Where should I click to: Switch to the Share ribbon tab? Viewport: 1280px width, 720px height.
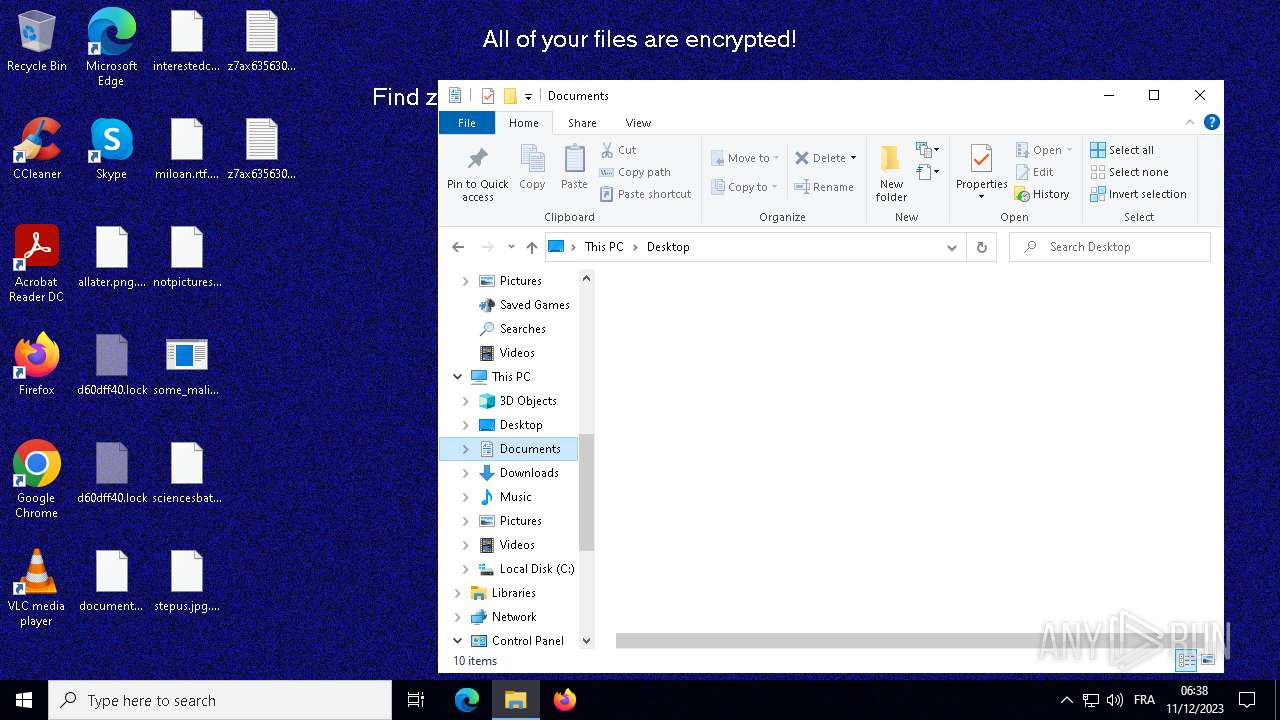(x=582, y=123)
